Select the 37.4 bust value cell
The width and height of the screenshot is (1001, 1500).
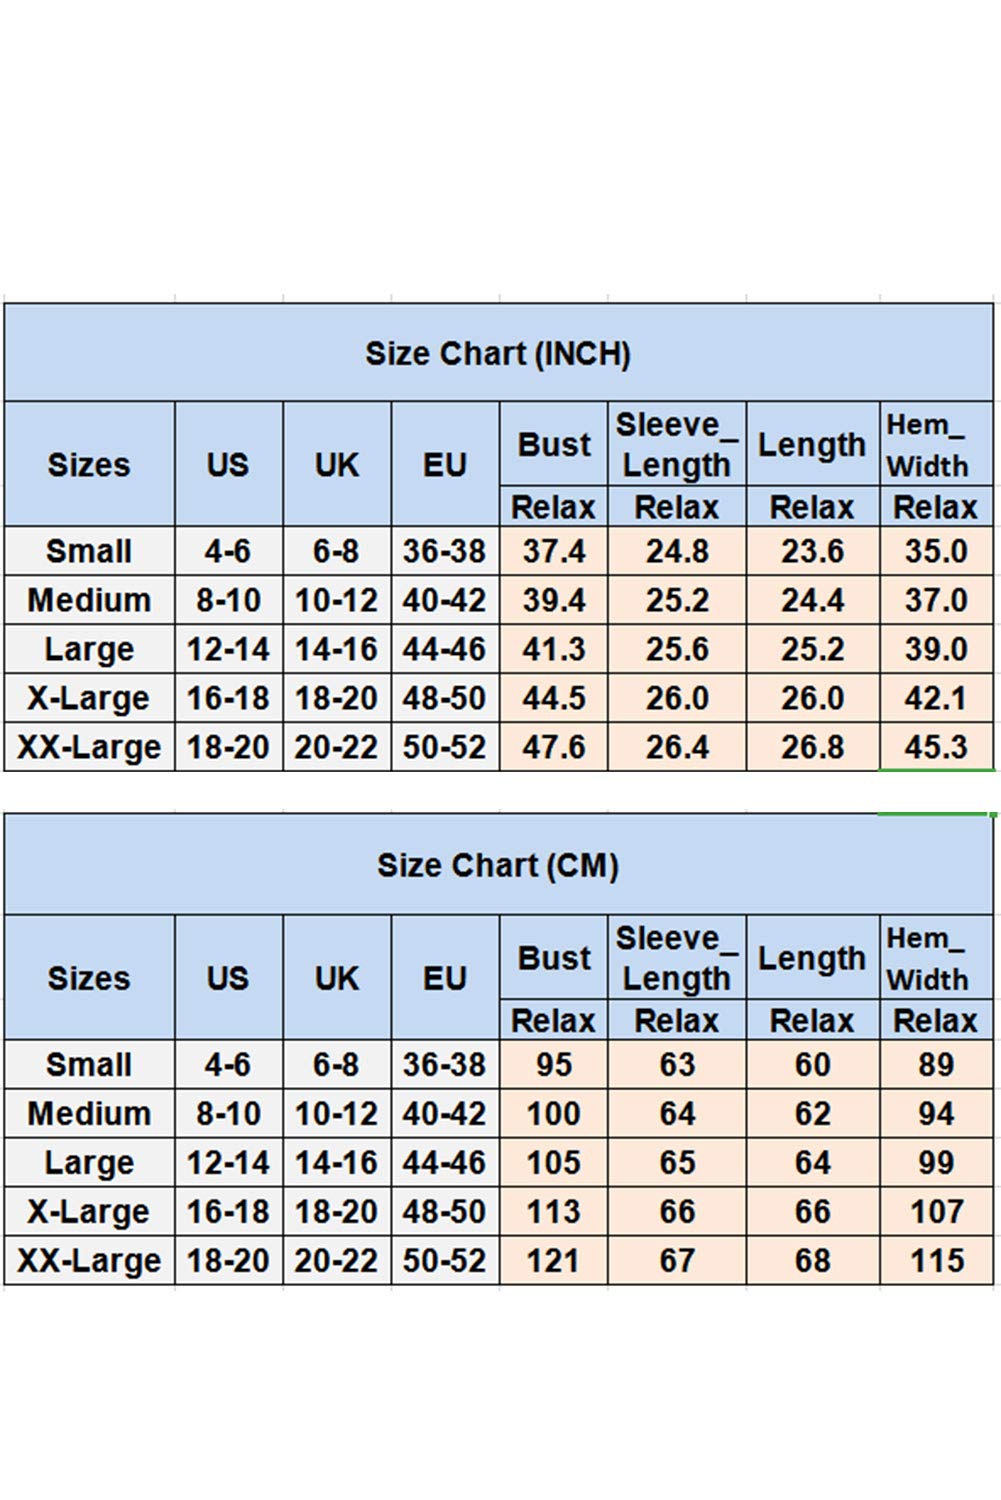click(554, 551)
